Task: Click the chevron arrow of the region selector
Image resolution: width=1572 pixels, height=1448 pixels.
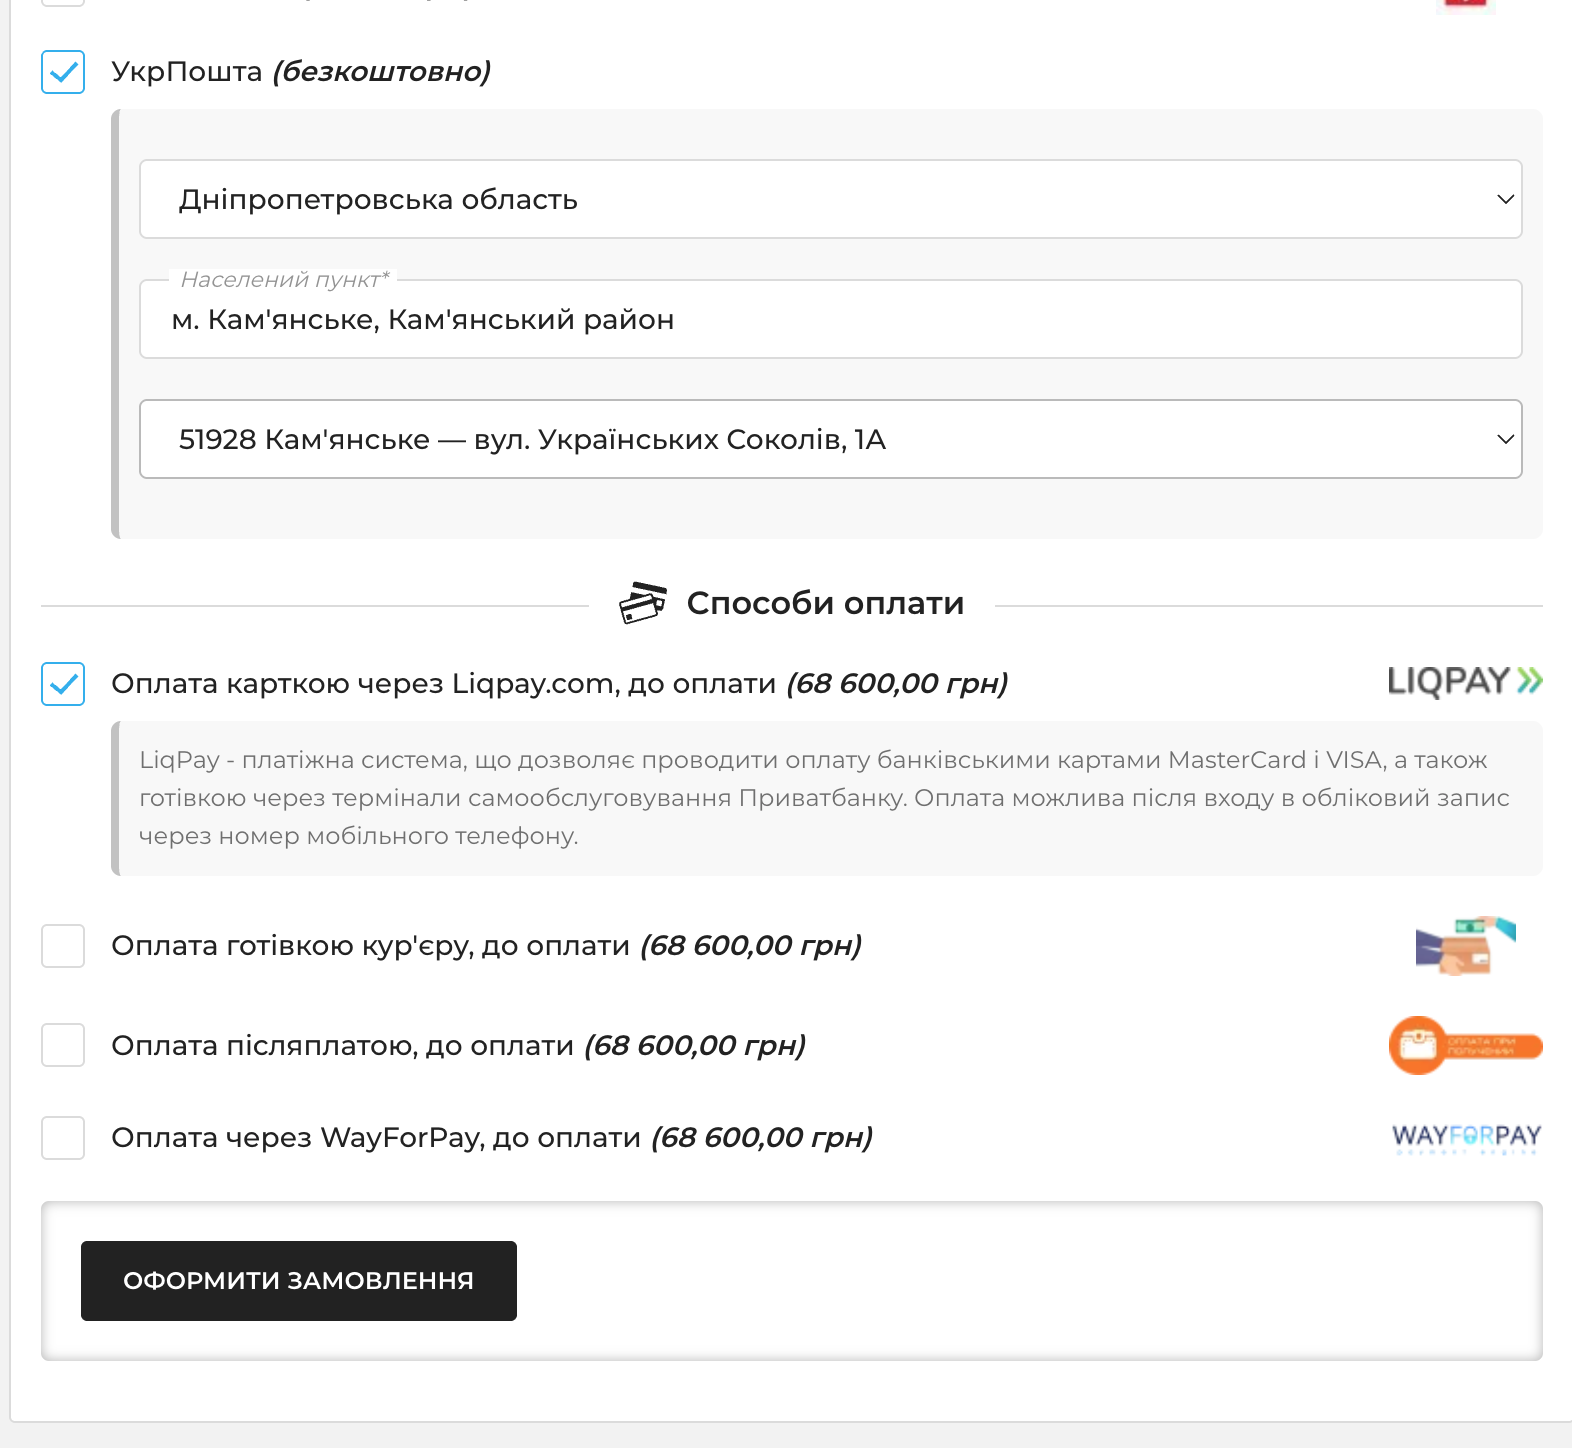Action: [1505, 199]
